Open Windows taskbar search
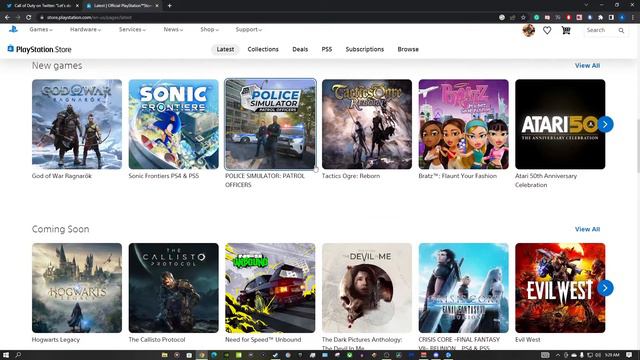The height and width of the screenshot is (360, 640). pyautogui.click(x=18, y=355)
